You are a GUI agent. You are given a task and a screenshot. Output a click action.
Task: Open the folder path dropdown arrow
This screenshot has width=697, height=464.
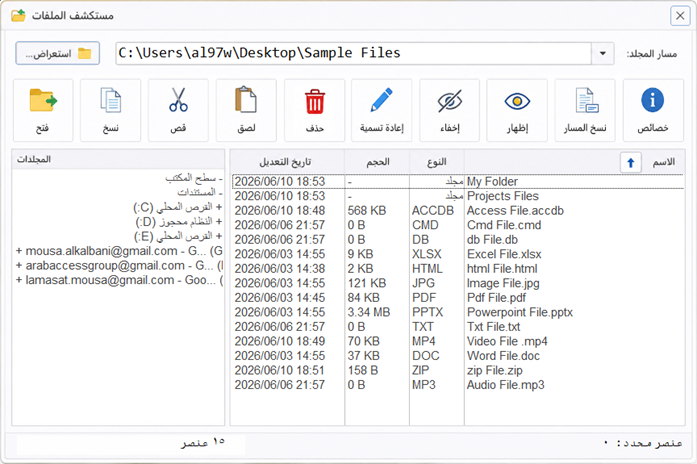[x=603, y=53]
